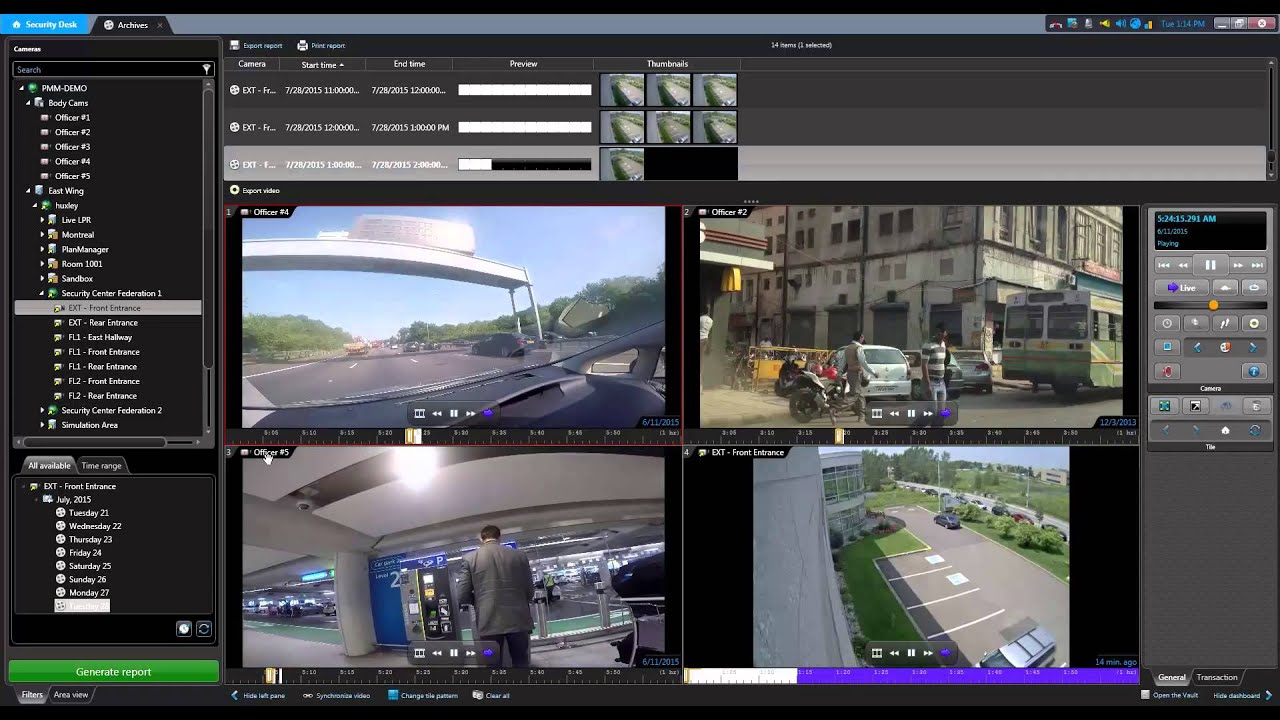Open Change tile pattern
This screenshot has height=720, width=1280.
[x=423, y=695]
